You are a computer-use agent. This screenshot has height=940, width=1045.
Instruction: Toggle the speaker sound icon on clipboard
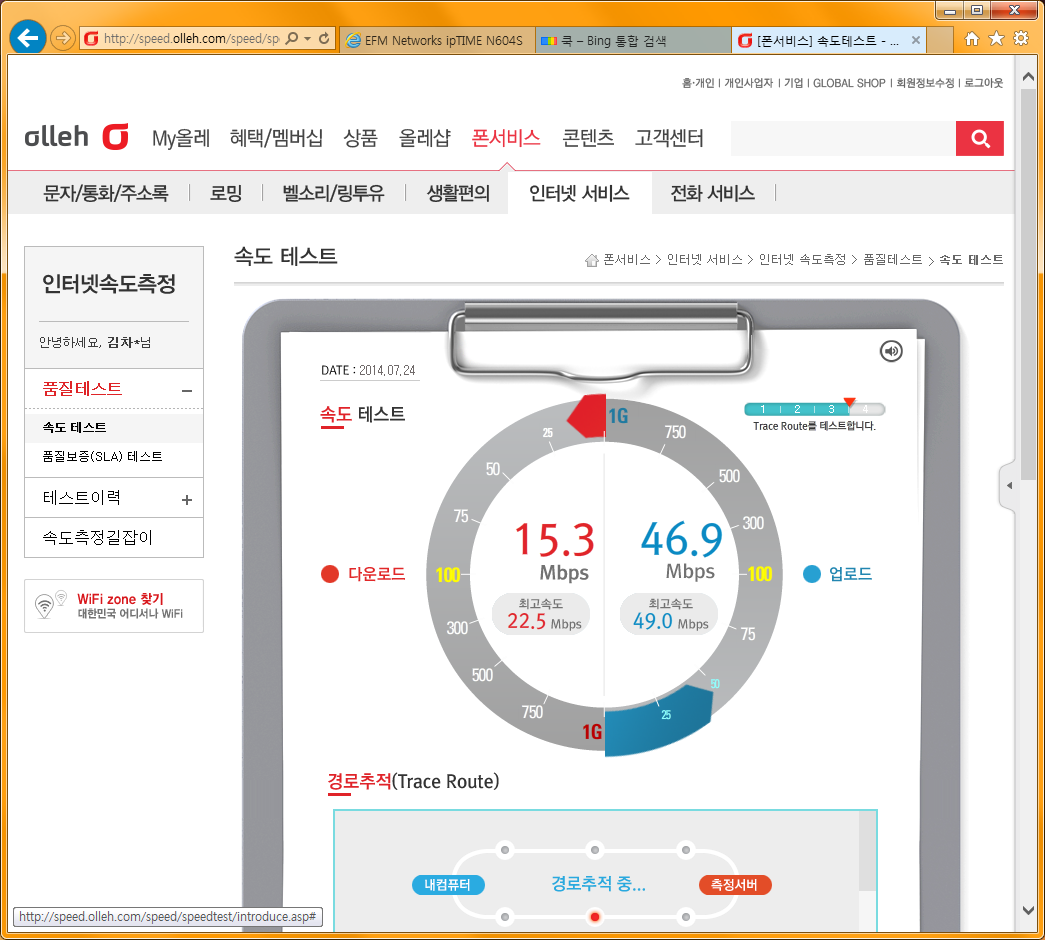[891, 351]
